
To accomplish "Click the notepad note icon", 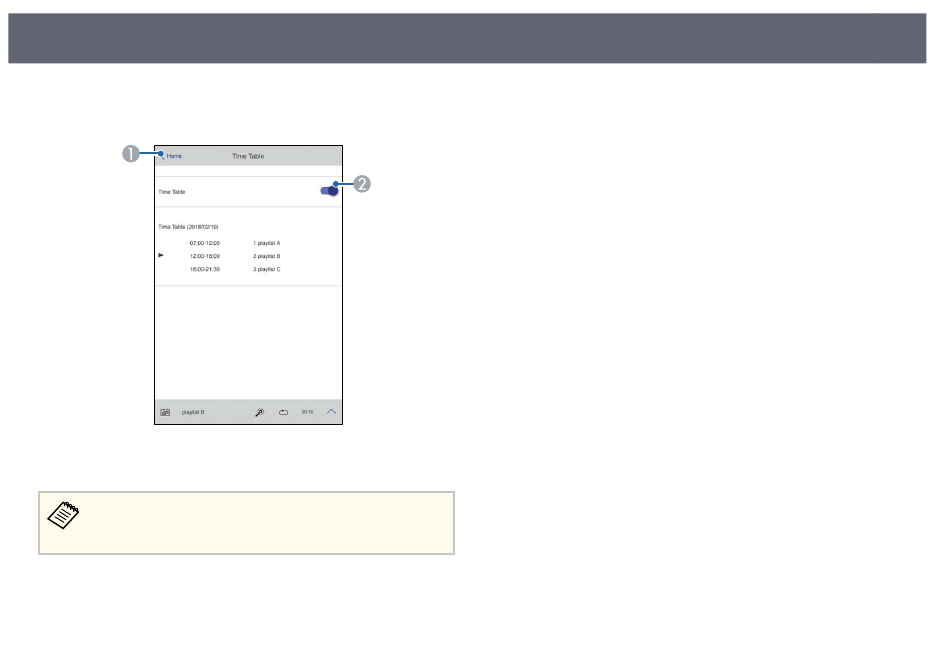I will (64, 515).
